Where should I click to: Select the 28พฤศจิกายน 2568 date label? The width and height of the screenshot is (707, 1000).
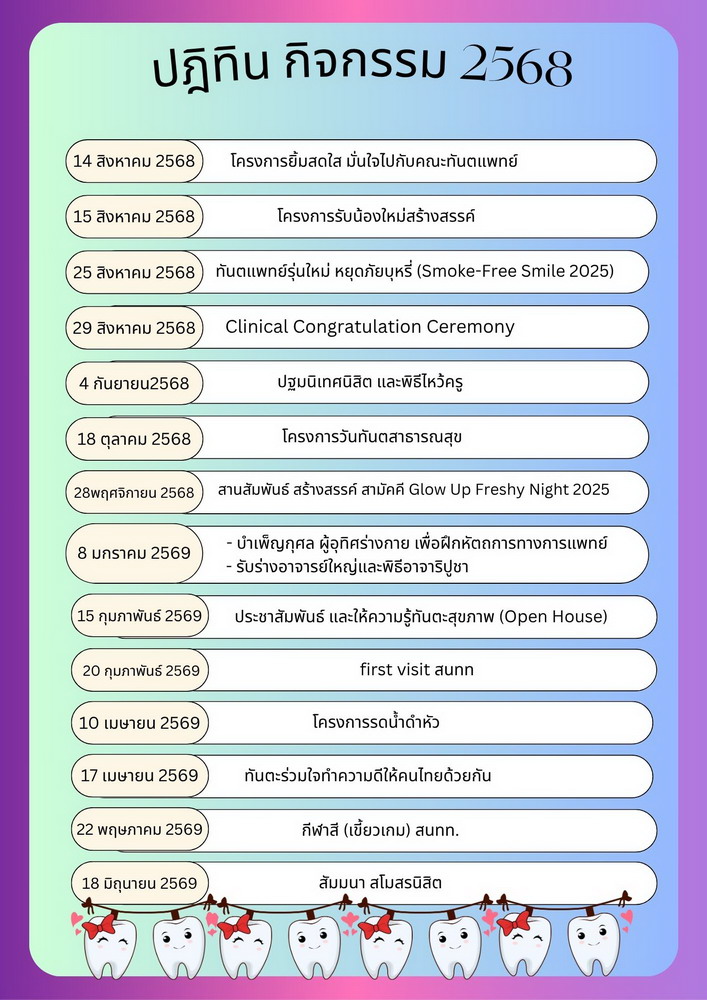click(134, 492)
